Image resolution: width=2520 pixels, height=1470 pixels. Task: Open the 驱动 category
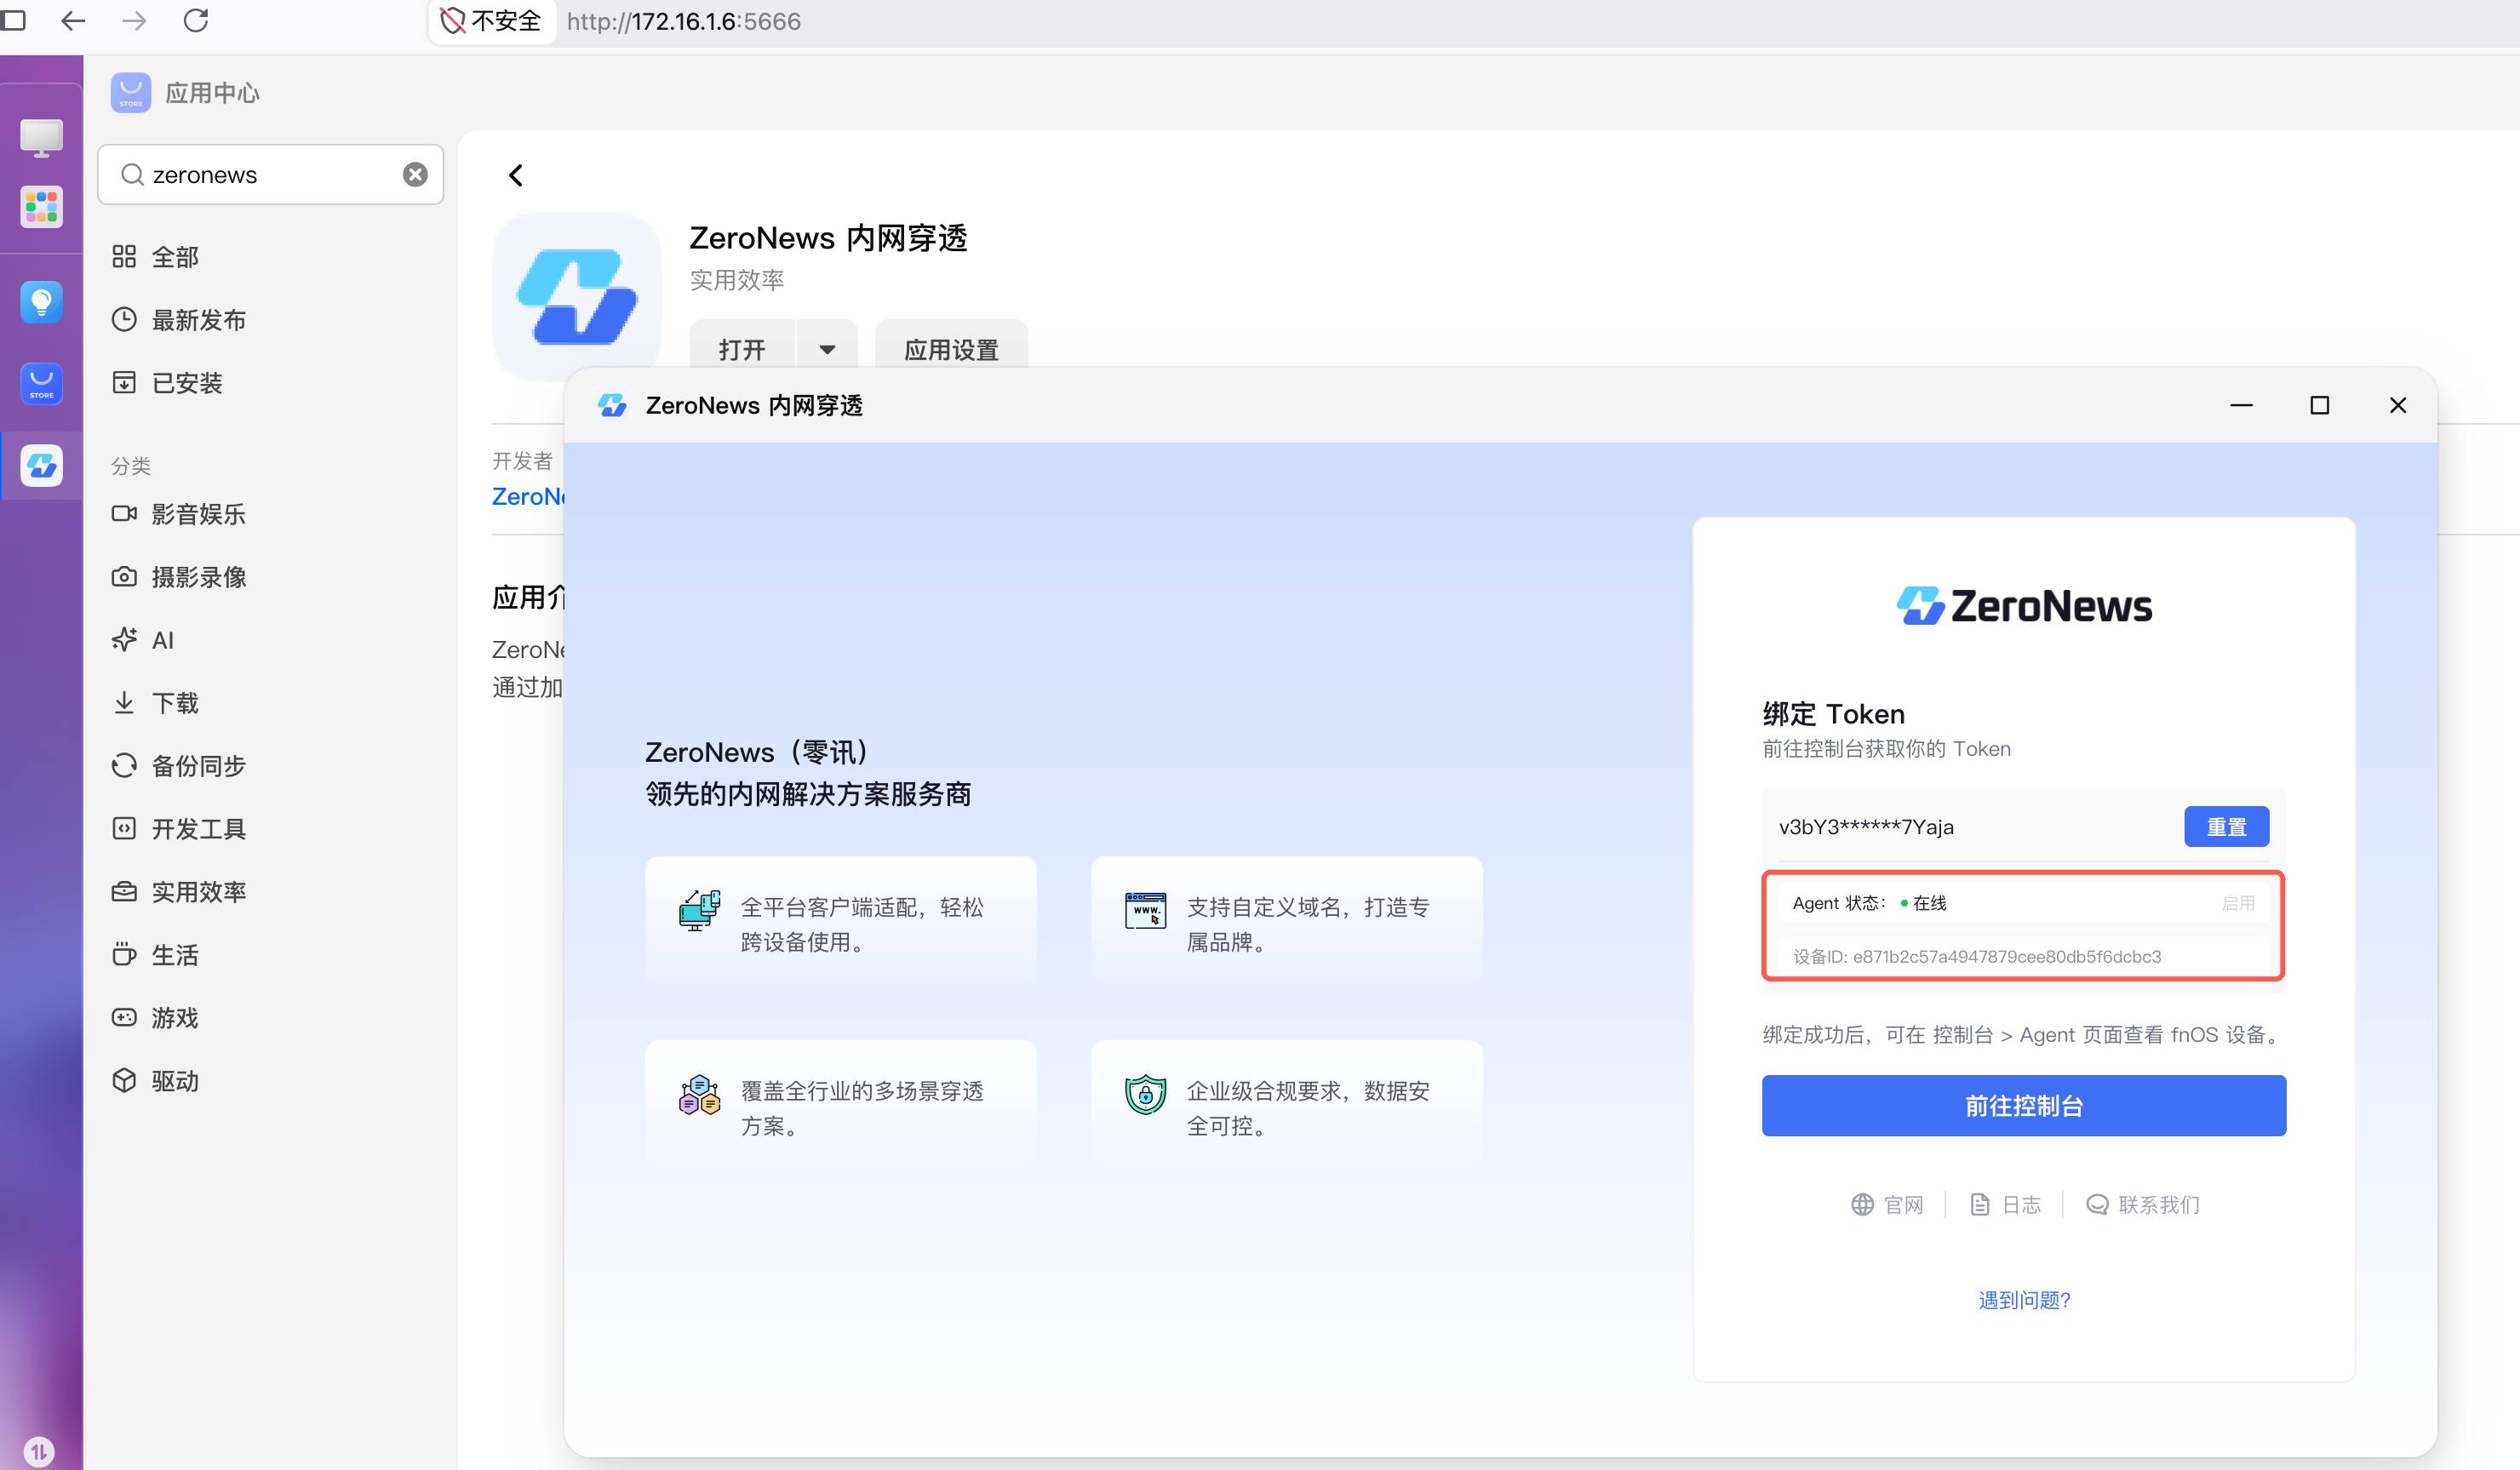tap(156, 1081)
